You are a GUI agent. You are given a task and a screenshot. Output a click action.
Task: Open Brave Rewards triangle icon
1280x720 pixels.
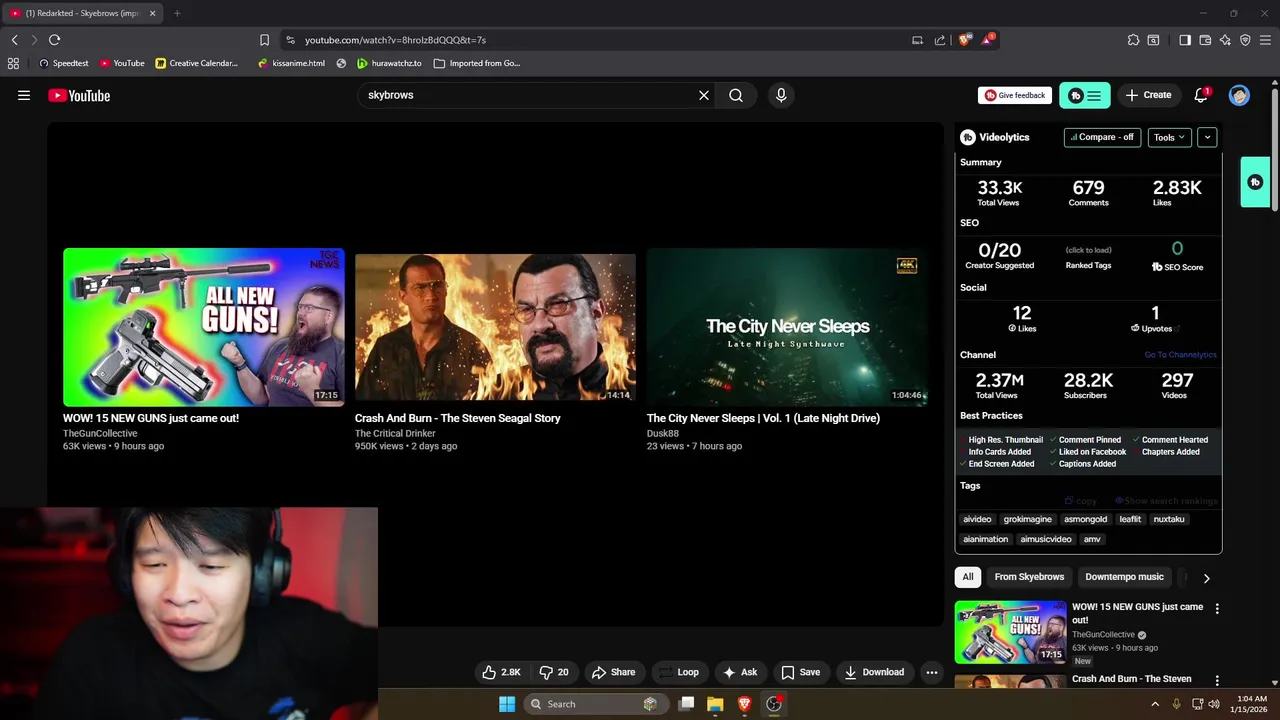coord(988,40)
